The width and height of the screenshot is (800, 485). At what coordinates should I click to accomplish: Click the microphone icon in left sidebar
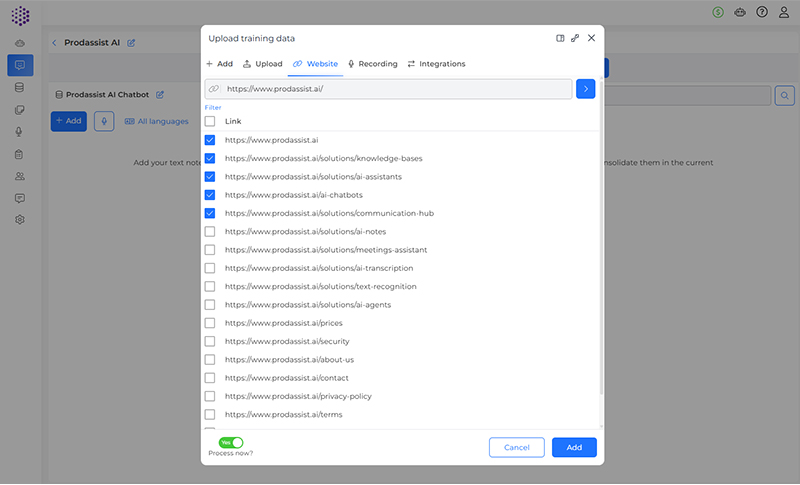pyautogui.click(x=19, y=132)
